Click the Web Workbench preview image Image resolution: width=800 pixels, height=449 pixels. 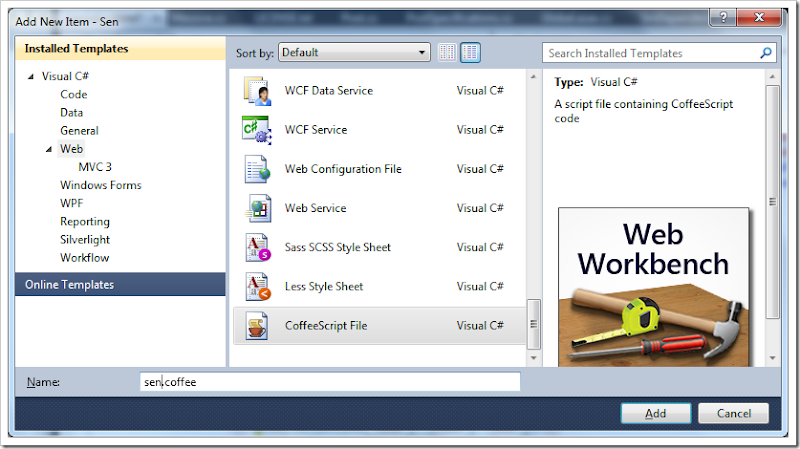[x=654, y=287]
